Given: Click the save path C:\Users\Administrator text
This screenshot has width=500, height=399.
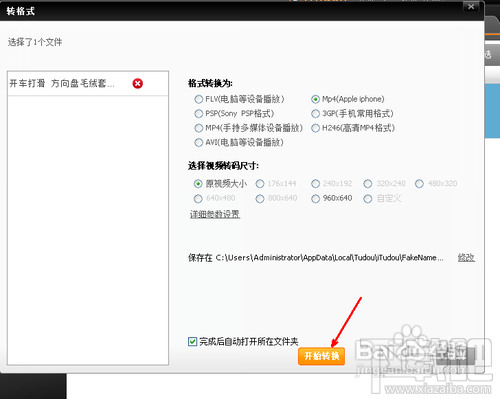Looking at the screenshot, I should (x=329, y=258).
